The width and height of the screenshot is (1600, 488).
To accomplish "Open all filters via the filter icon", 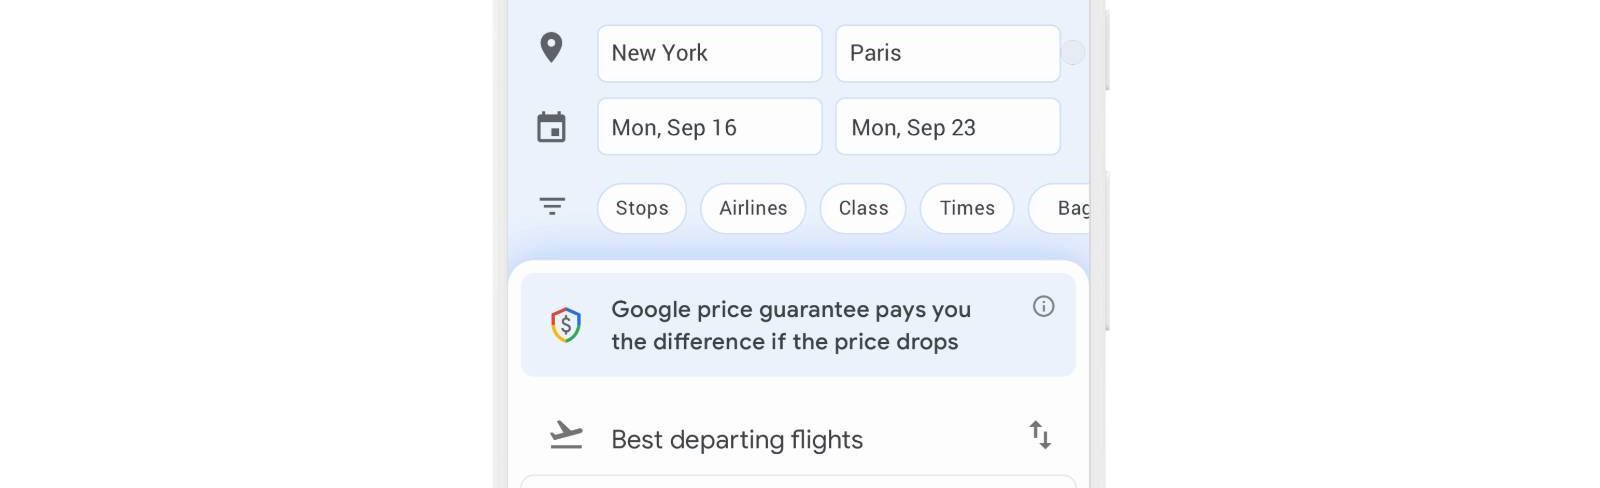I will (x=552, y=206).
